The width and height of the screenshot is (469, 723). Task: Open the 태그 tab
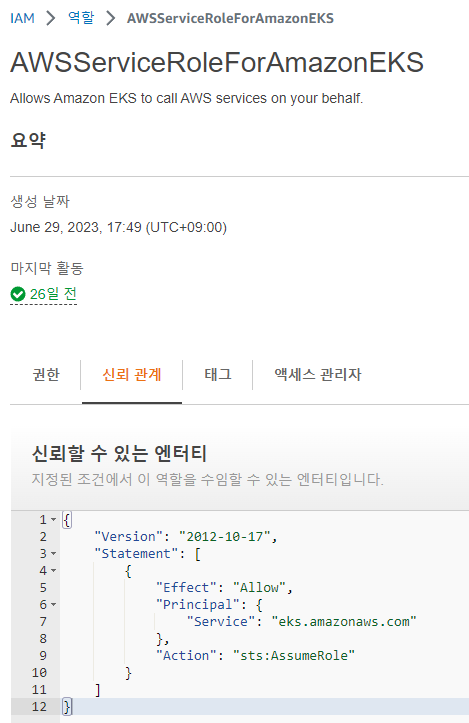click(218, 374)
